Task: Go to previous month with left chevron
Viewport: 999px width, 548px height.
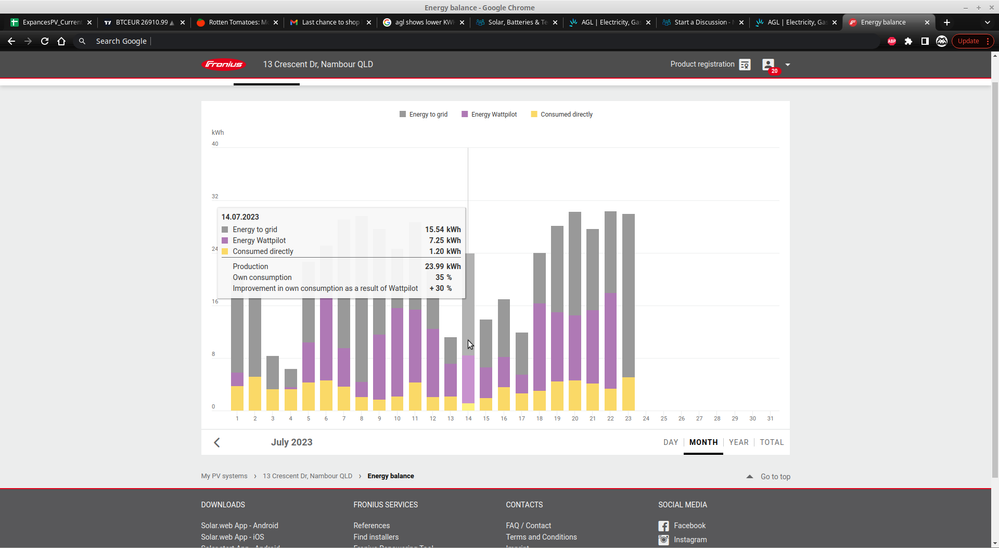Action: tap(217, 442)
